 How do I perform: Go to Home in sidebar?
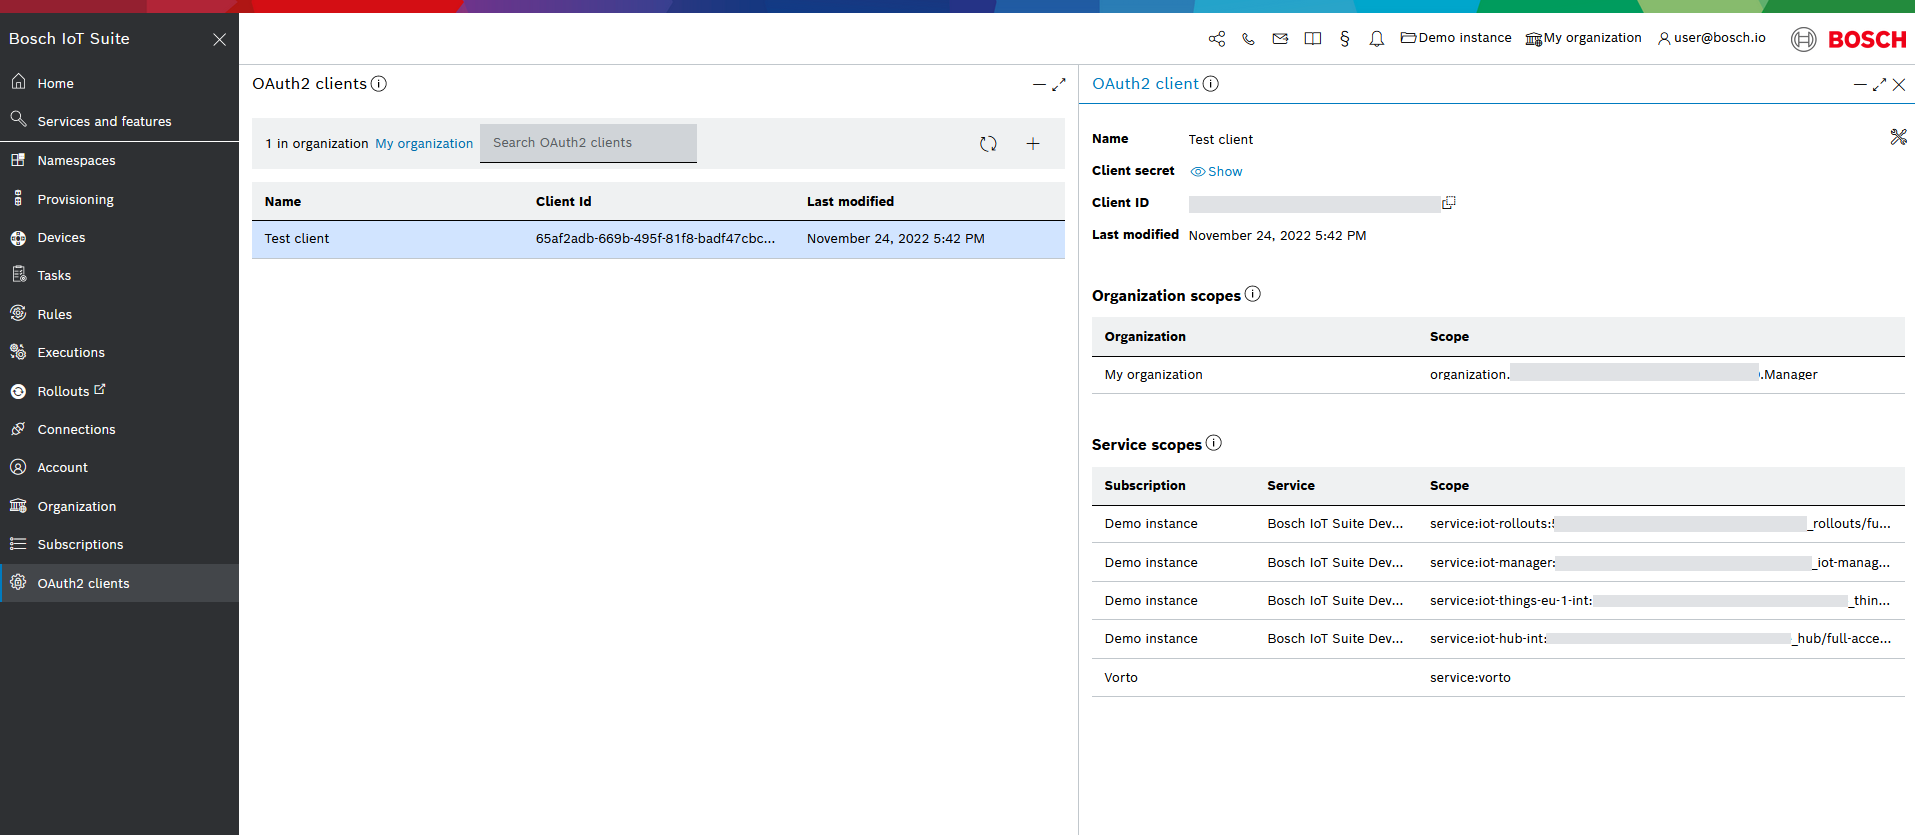(x=119, y=83)
